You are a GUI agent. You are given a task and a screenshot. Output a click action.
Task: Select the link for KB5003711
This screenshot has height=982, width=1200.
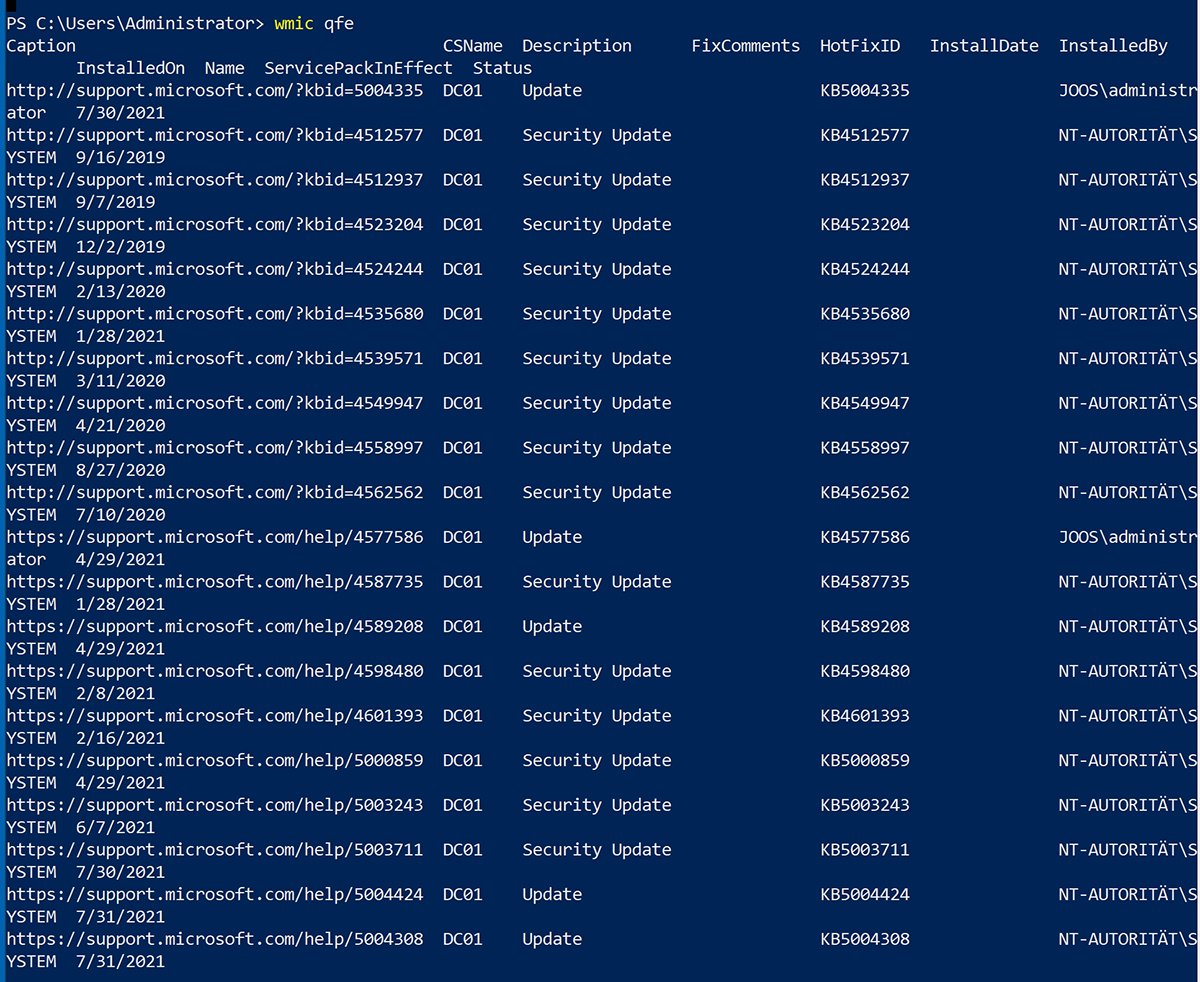(215, 849)
